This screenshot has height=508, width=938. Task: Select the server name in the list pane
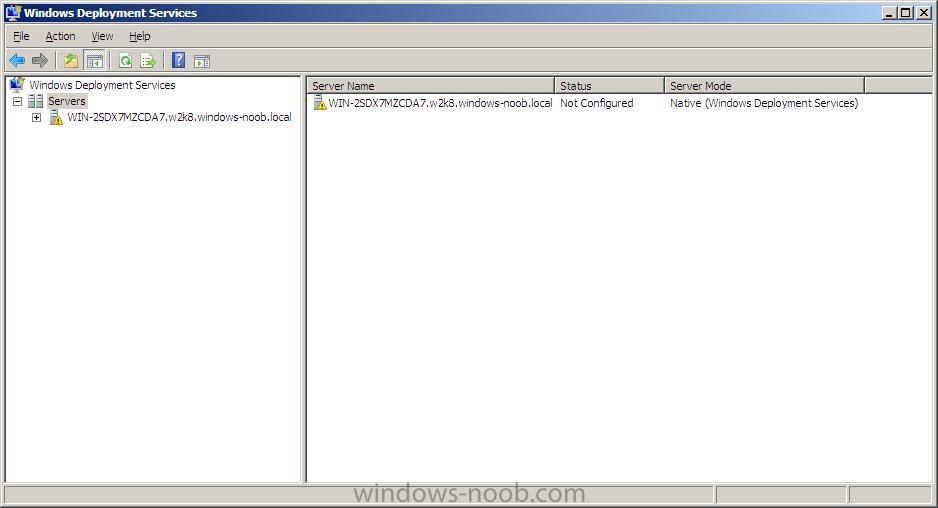click(440, 103)
